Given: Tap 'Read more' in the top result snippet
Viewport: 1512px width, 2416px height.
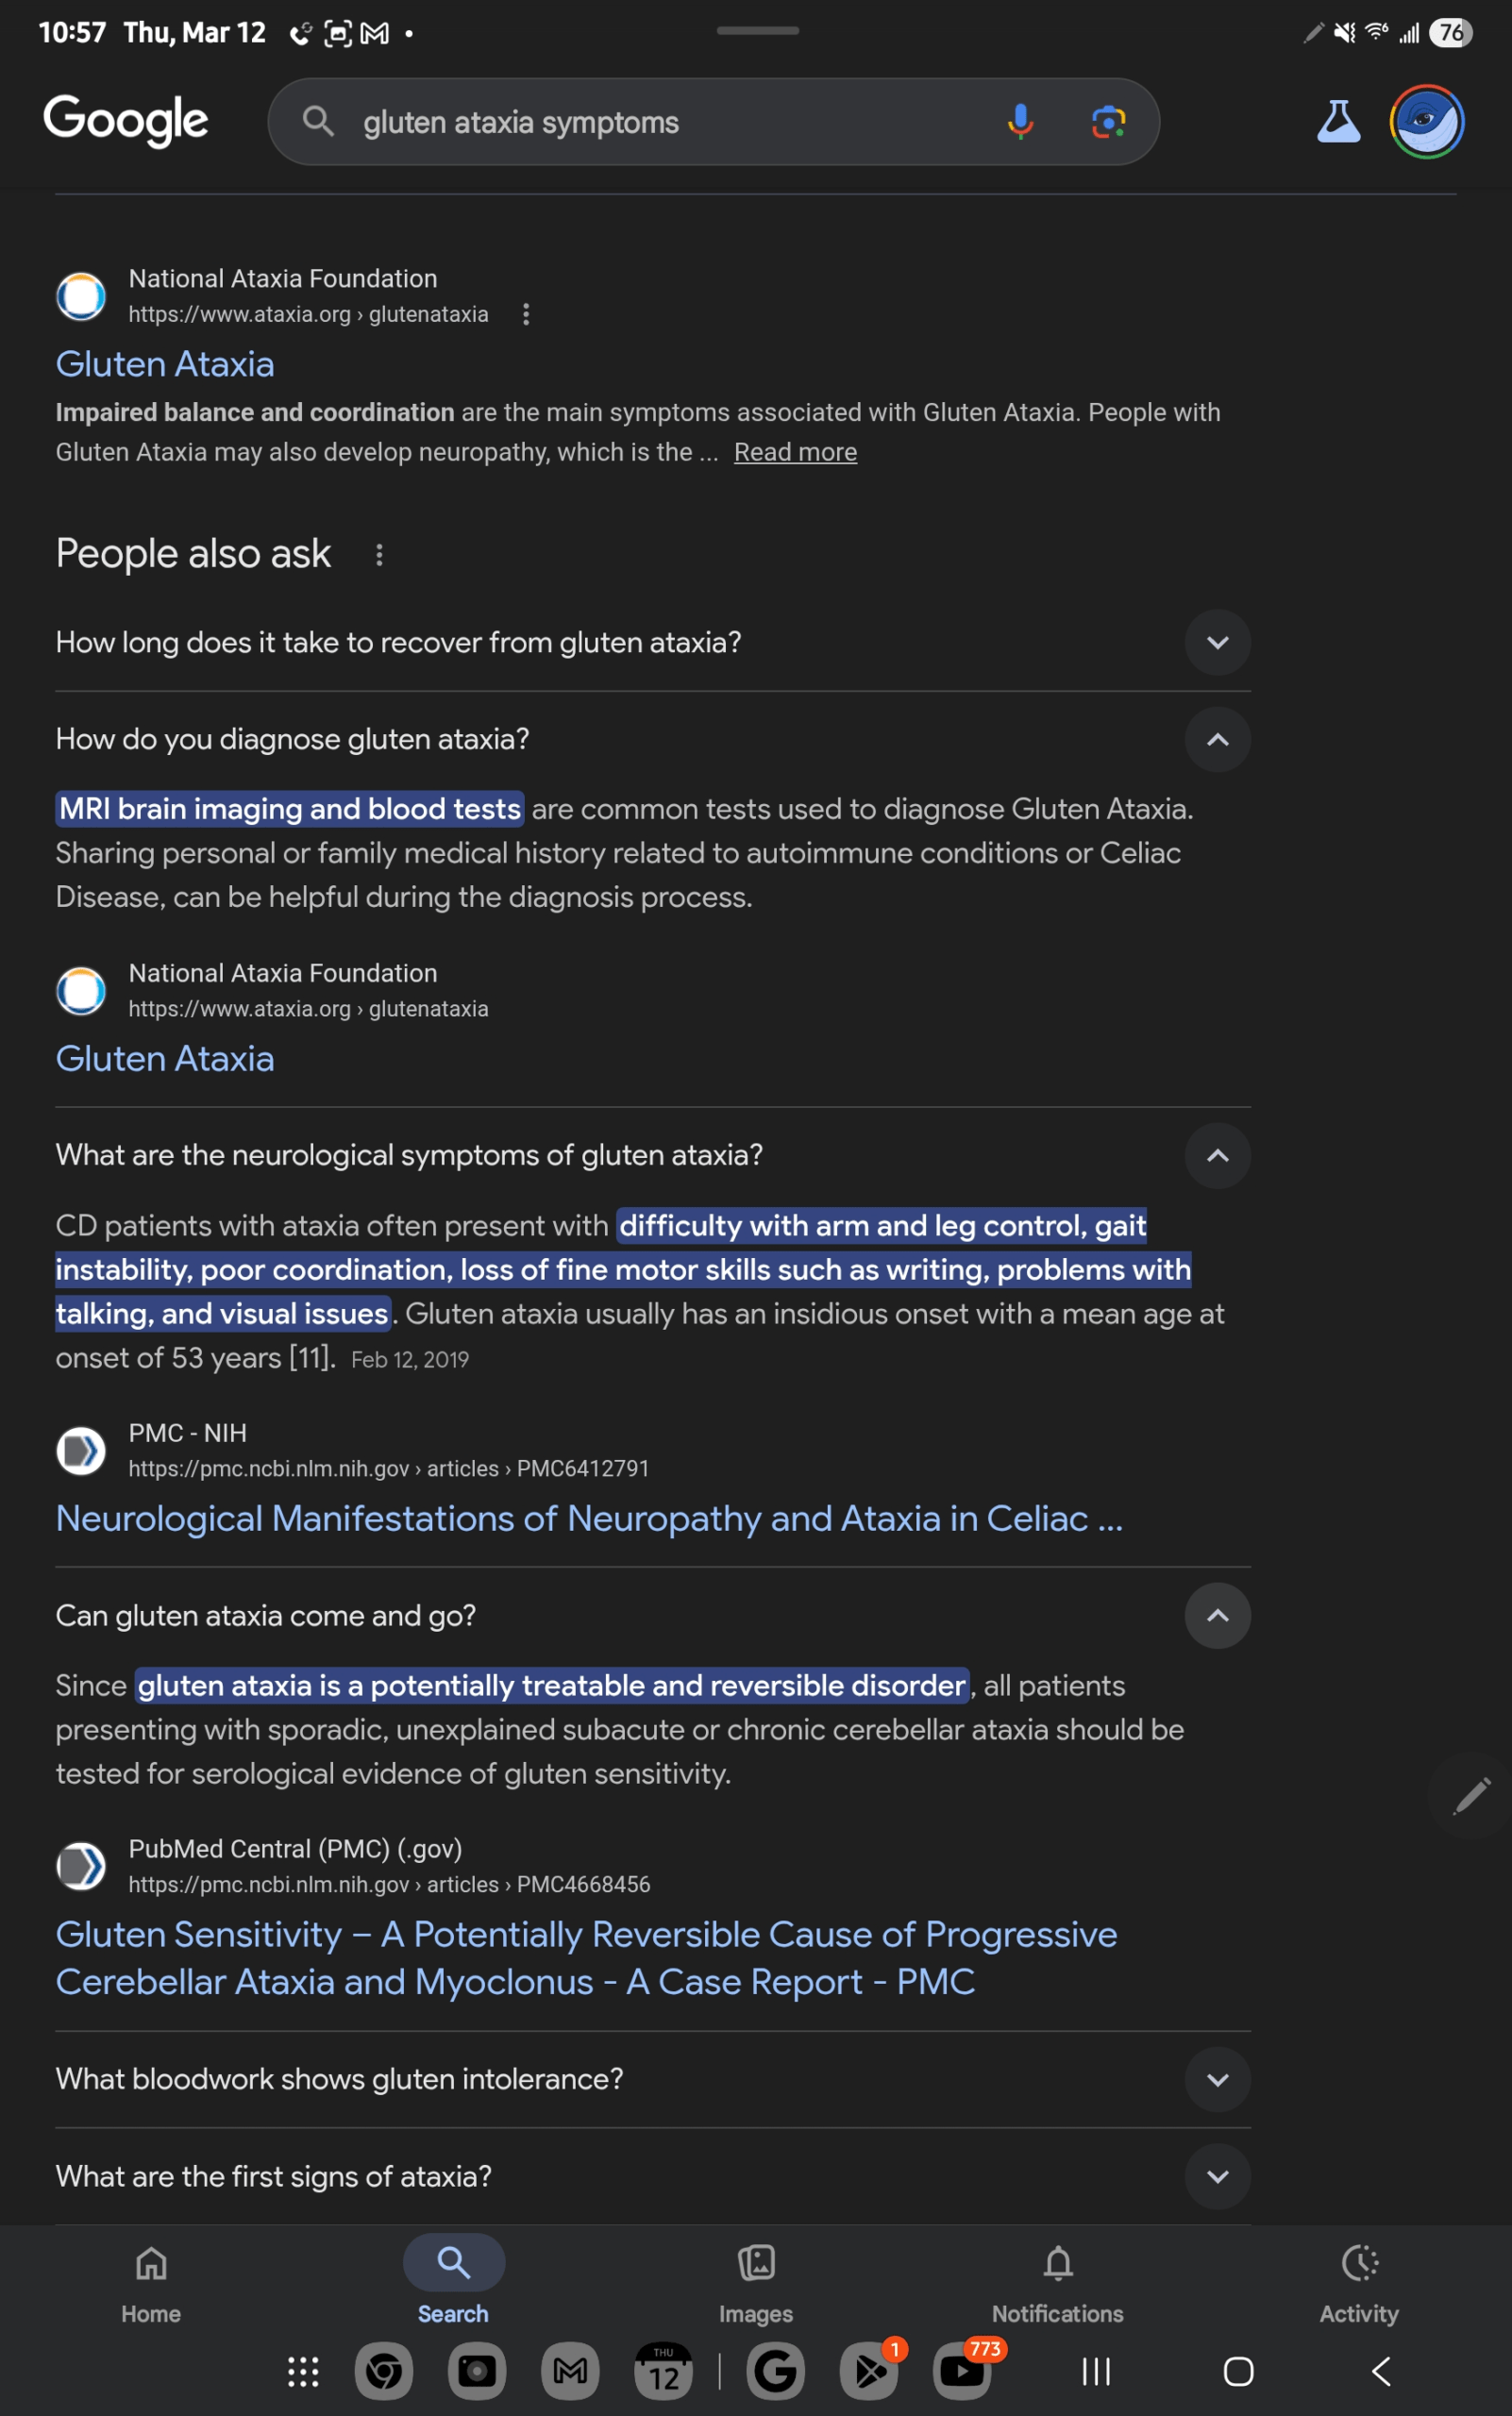Looking at the screenshot, I should 794,452.
